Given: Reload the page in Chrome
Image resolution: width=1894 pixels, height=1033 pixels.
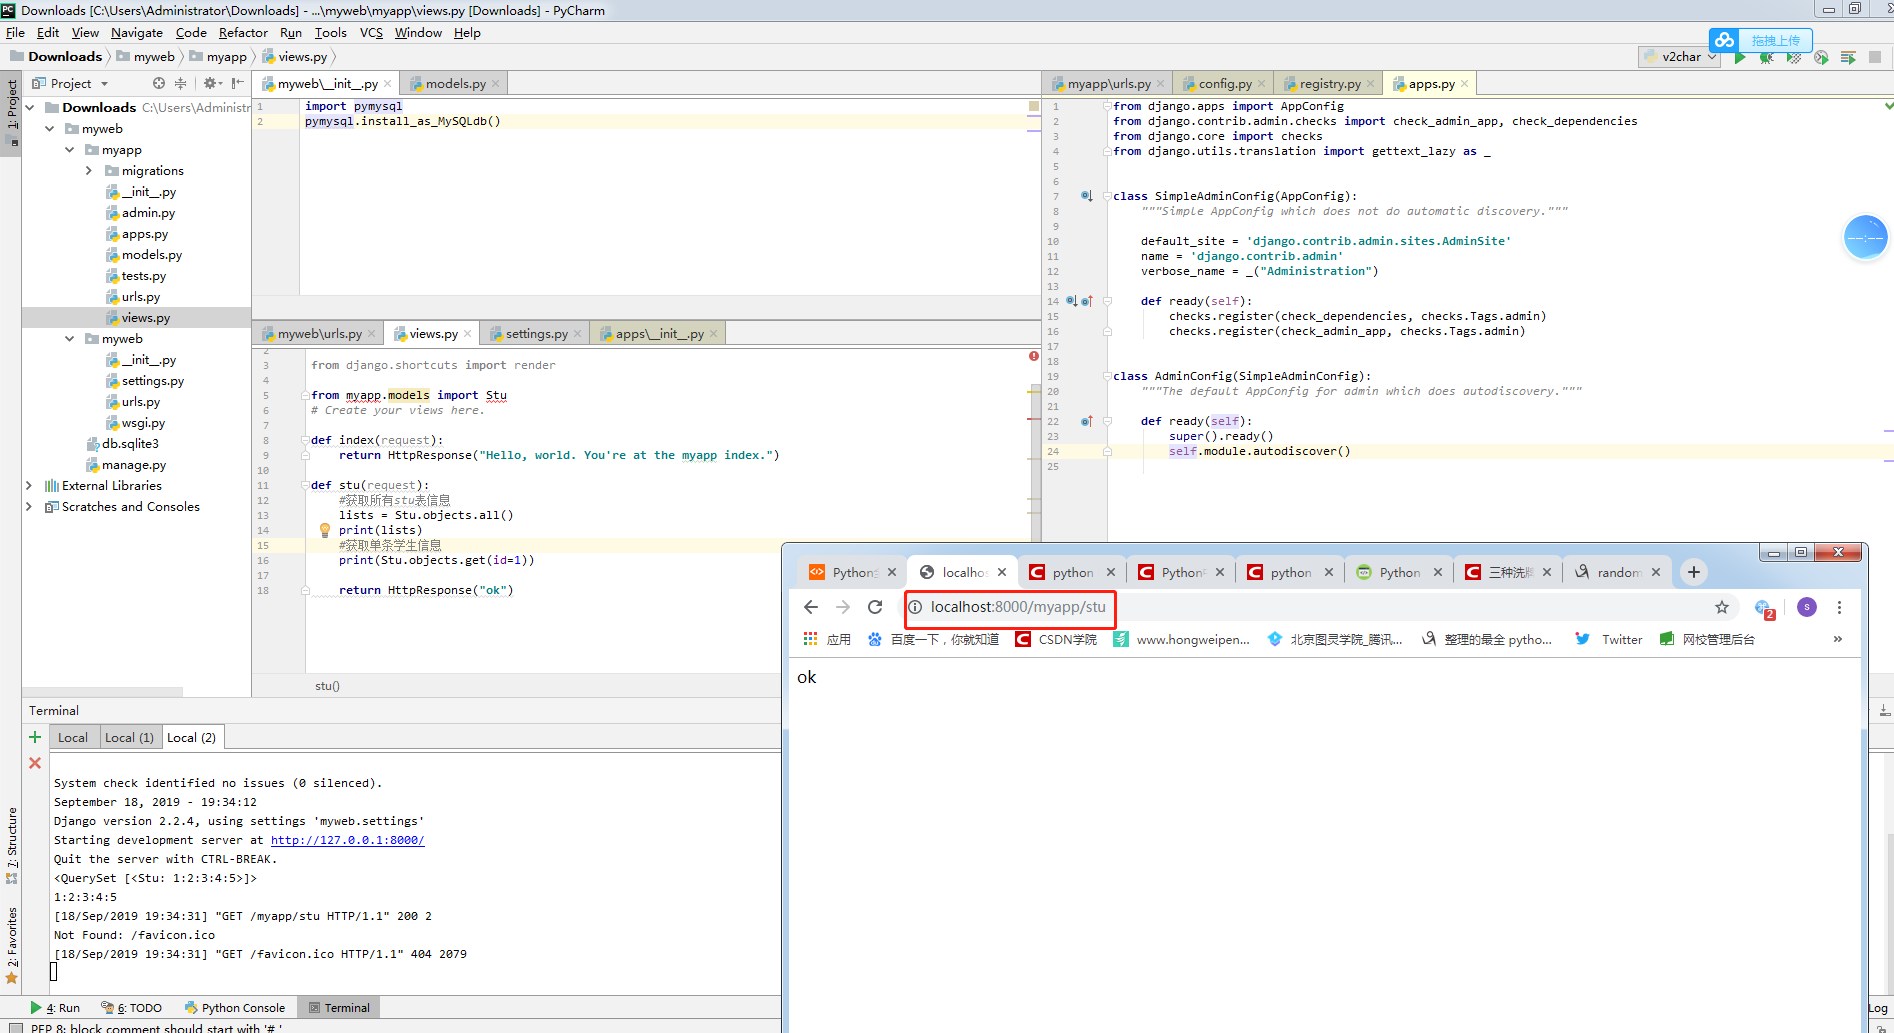Looking at the screenshot, I should coord(875,607).
